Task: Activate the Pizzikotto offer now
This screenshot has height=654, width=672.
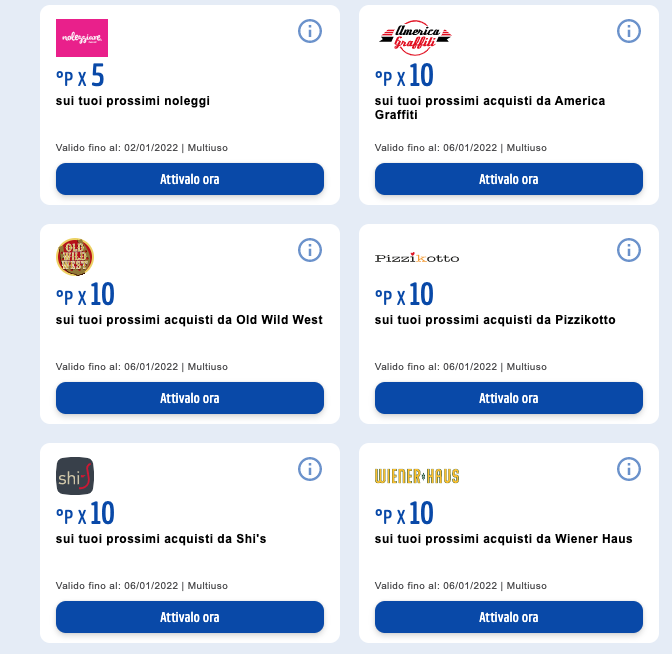Action: 509,398
